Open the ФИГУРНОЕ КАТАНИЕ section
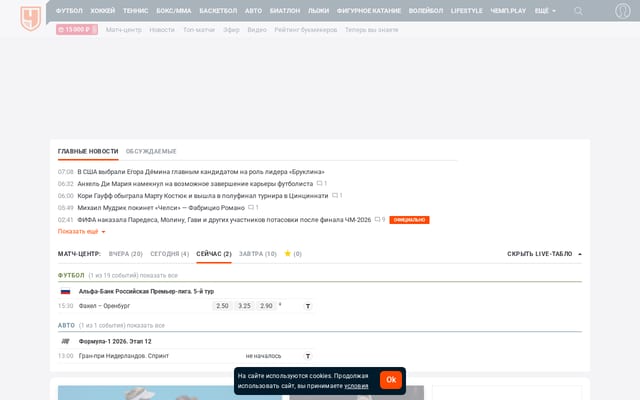 tap(369, 11)
